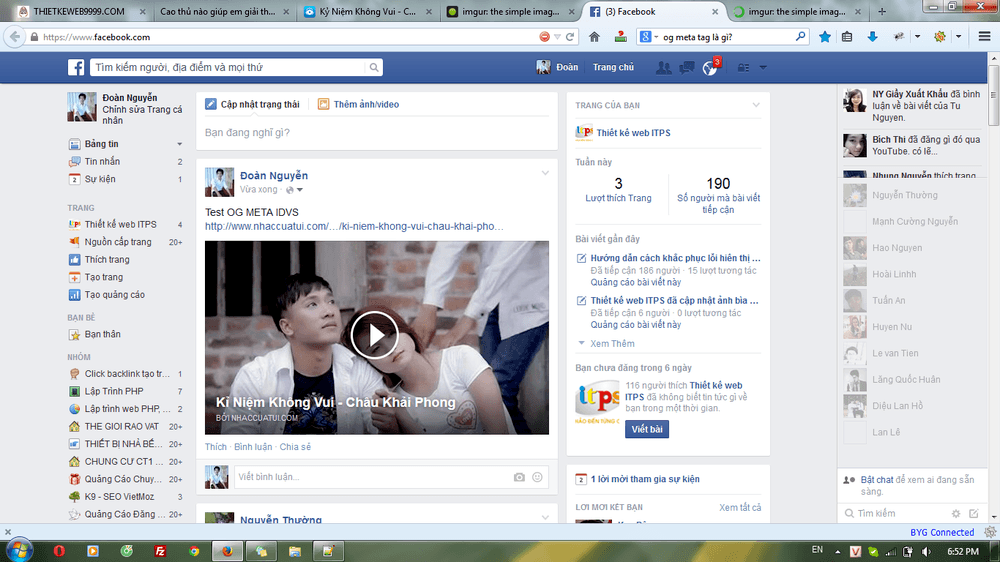Open privacy shortcuts icon
This screenshot has width=1000, height=562.
pos(744,67)
